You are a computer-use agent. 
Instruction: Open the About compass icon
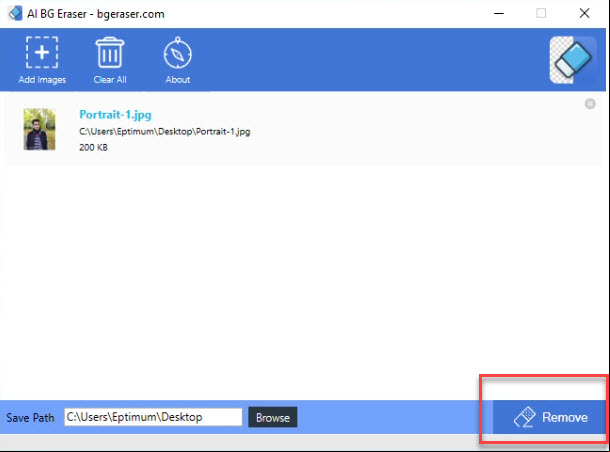click(x=178, y=53)
